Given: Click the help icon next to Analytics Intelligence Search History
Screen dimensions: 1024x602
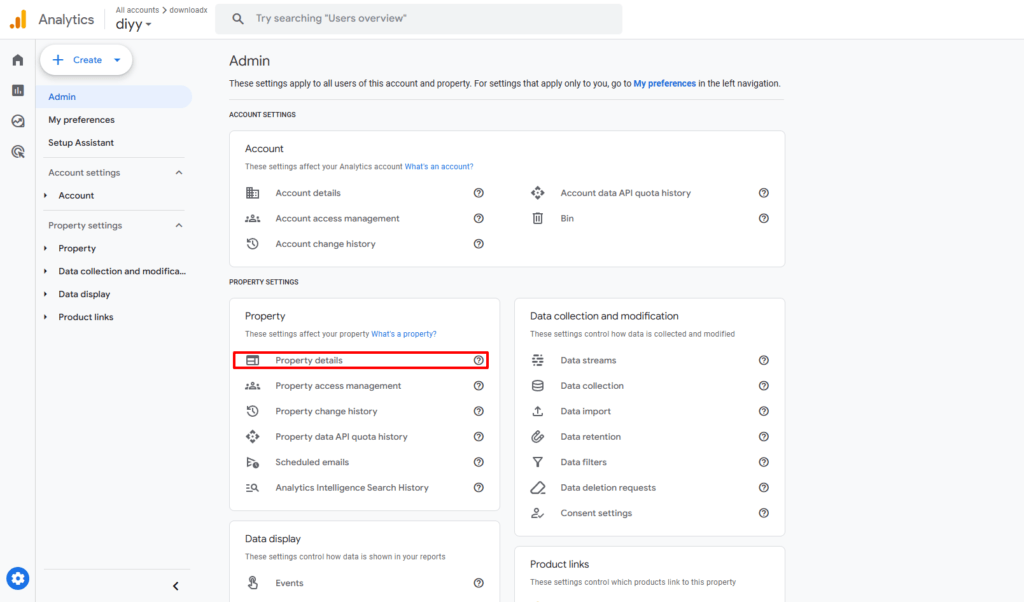Looking at the screenshot, I should (x=479, y=488).
